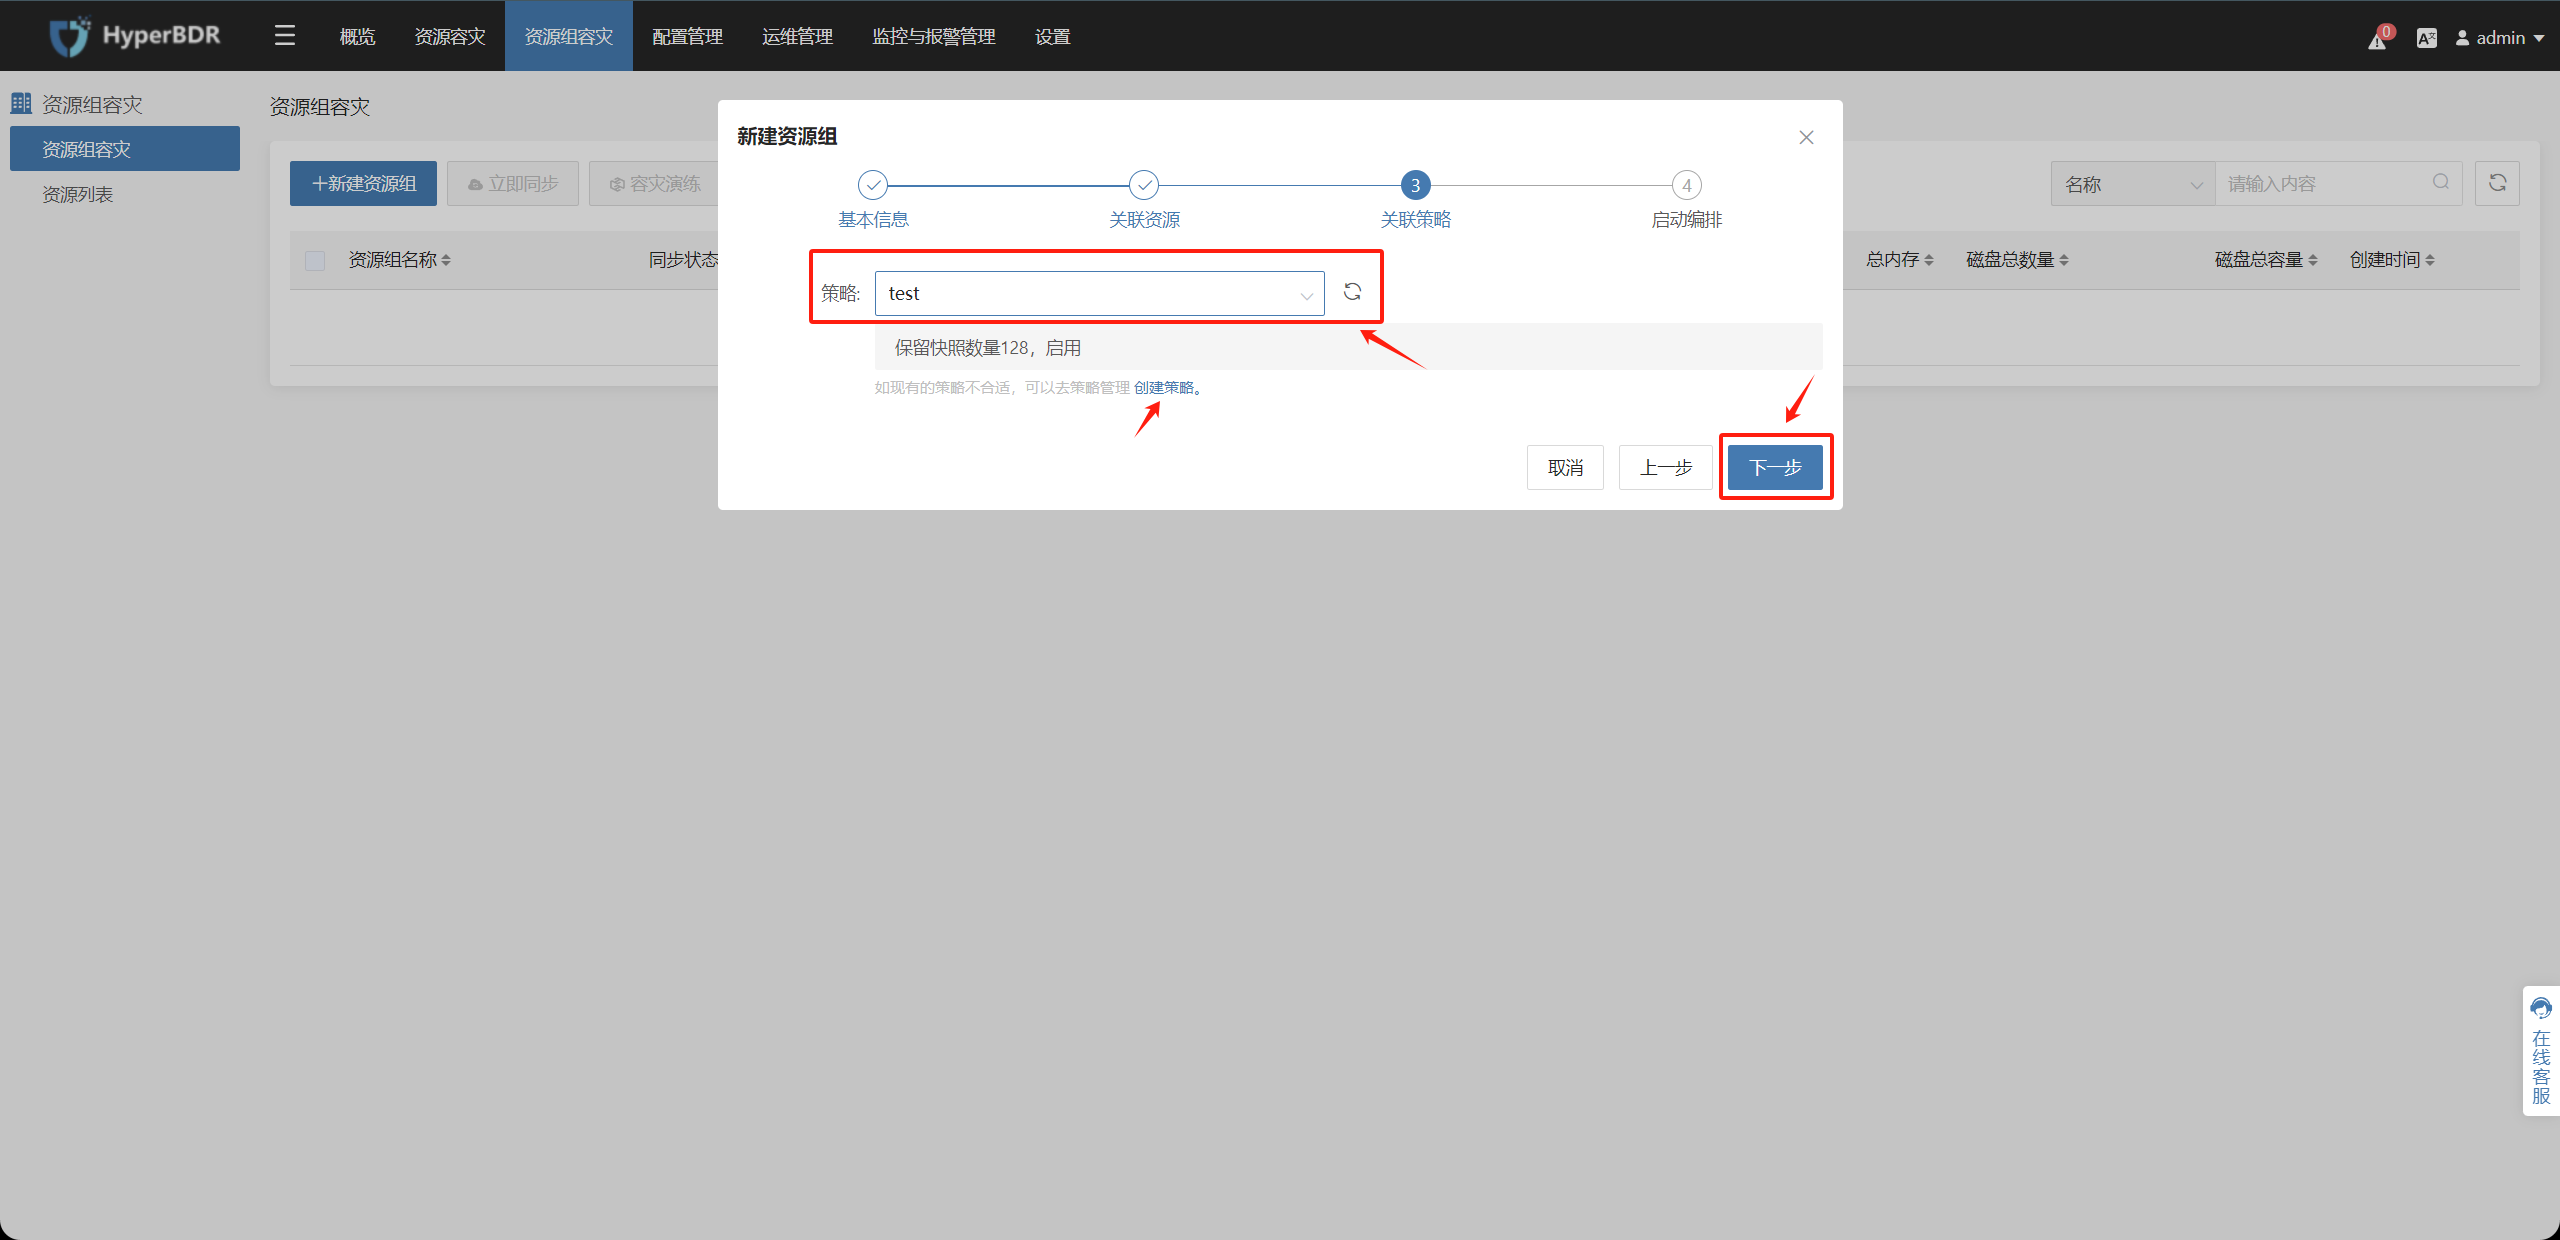The image size is (2560, 1240).
Task: Open the 概览 menu
Action: (x=357, y=37)
